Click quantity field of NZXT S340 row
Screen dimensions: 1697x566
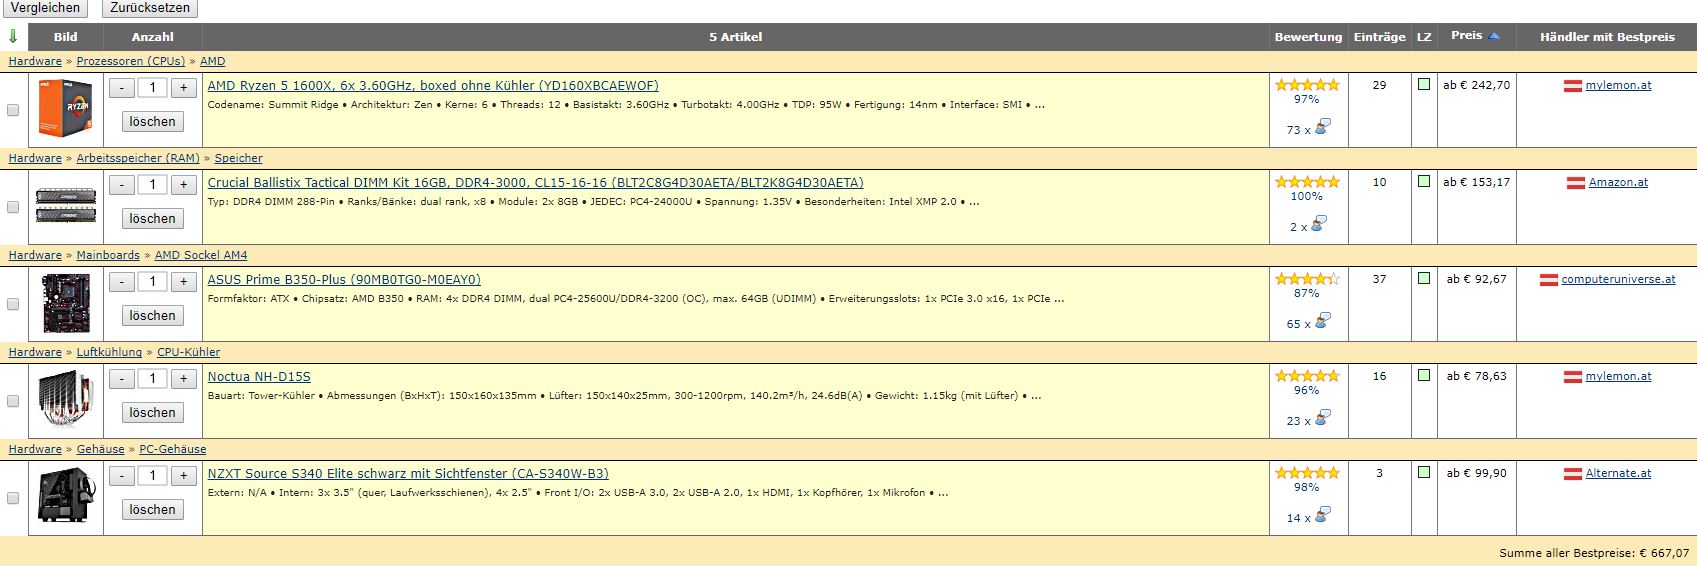pyautogui.click(x=153, y=476)
